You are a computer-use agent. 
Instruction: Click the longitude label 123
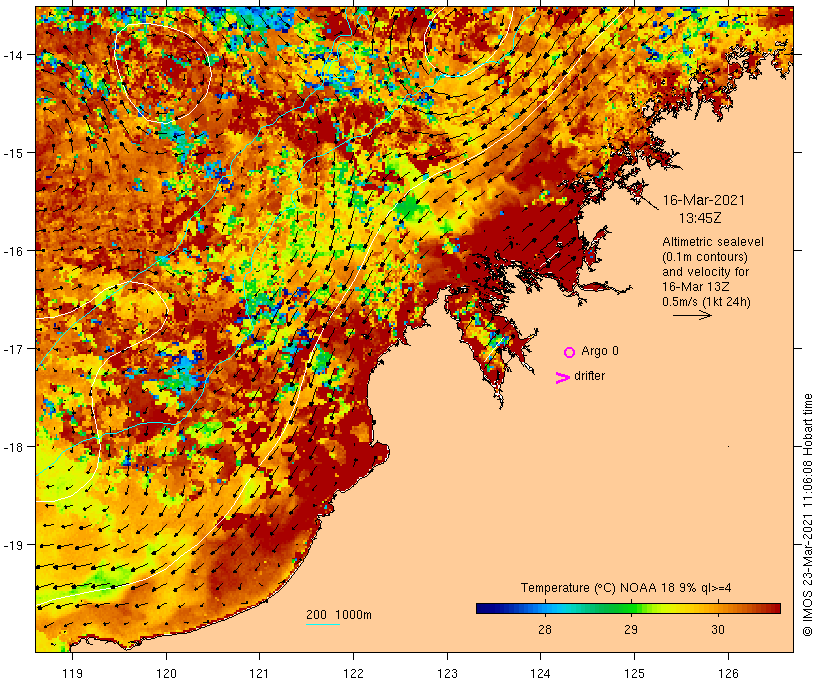(x=447, y=673)
